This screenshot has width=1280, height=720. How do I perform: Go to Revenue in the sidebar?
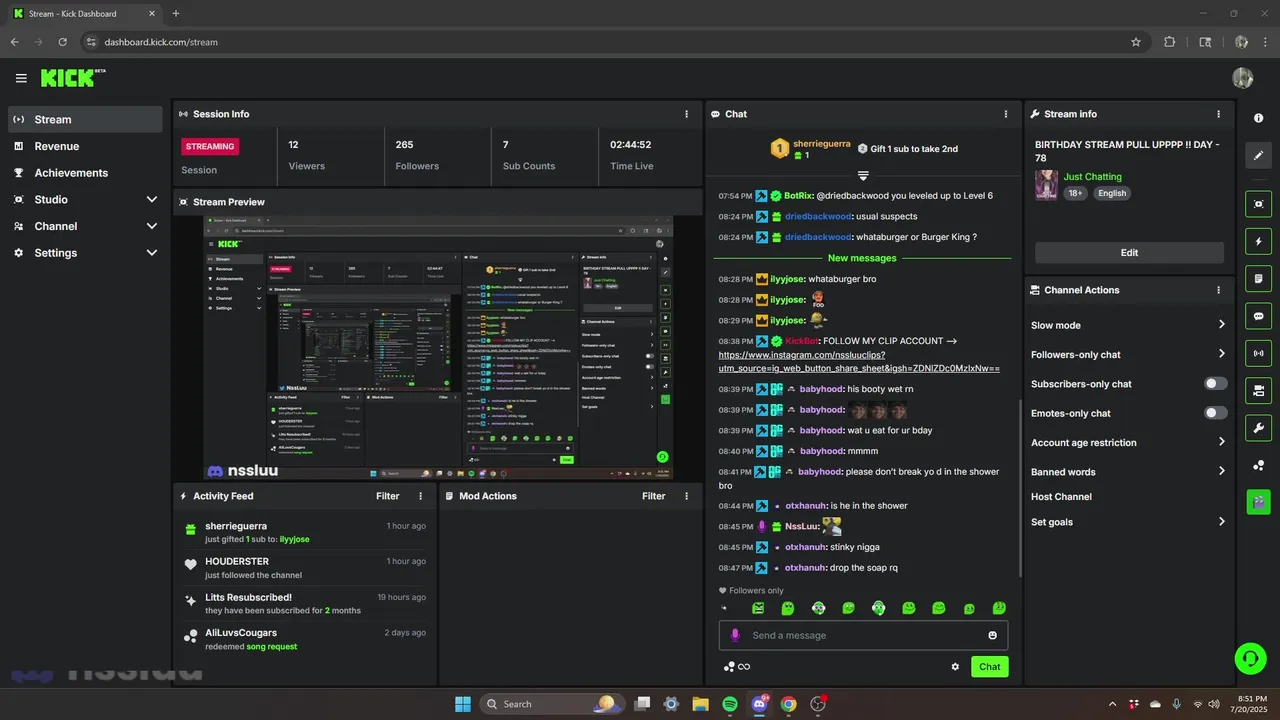pyautogui.click(x=85, y=146)
